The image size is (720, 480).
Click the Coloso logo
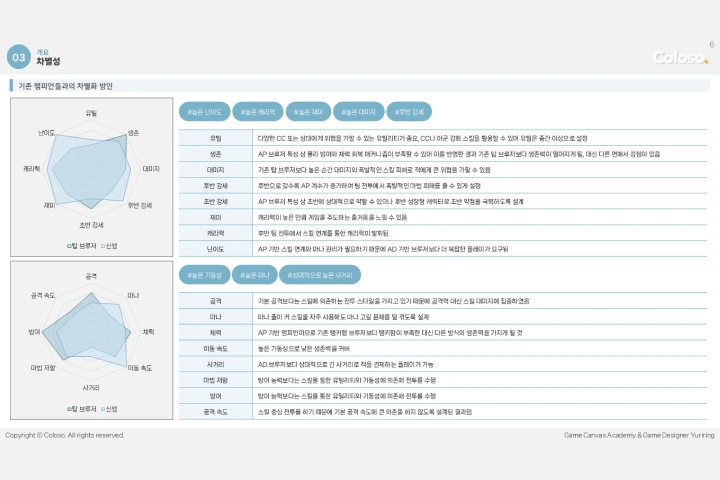coord(680,57)
